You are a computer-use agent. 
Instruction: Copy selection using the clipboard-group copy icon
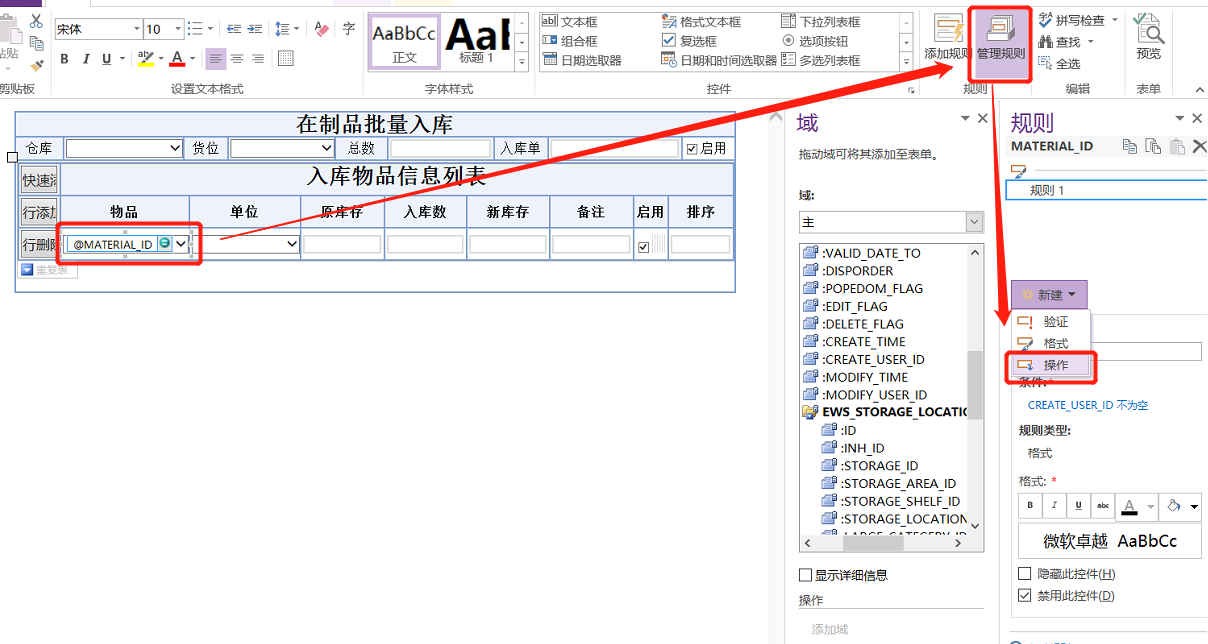coord(37,43)
